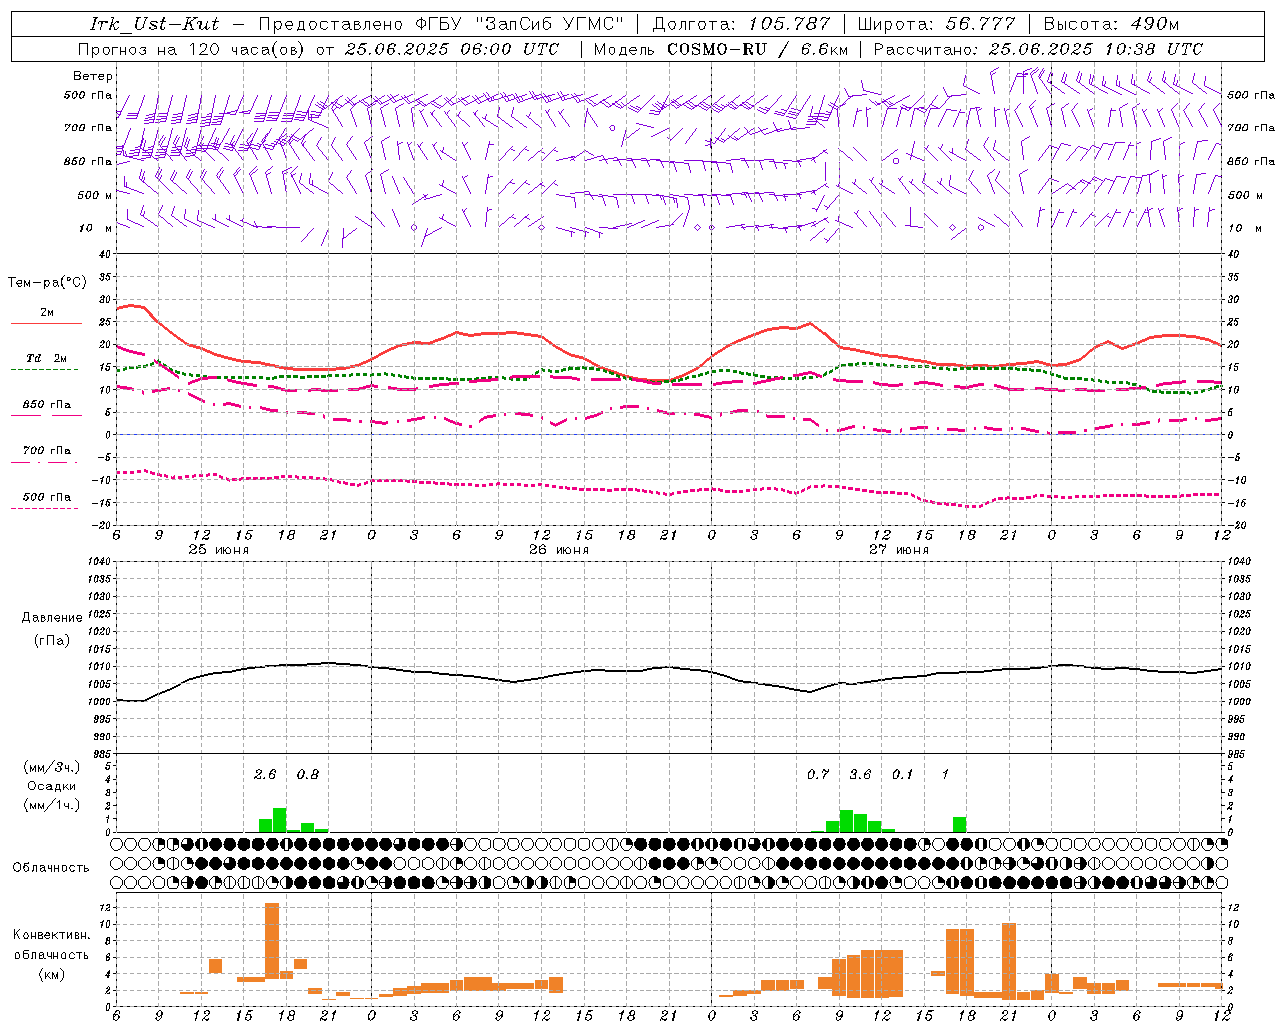The height and width of the screenshot is (1024, 1280).
Task: Click the tallest orange convective cloud bar on 25 июня
Action: pos(272,941)
